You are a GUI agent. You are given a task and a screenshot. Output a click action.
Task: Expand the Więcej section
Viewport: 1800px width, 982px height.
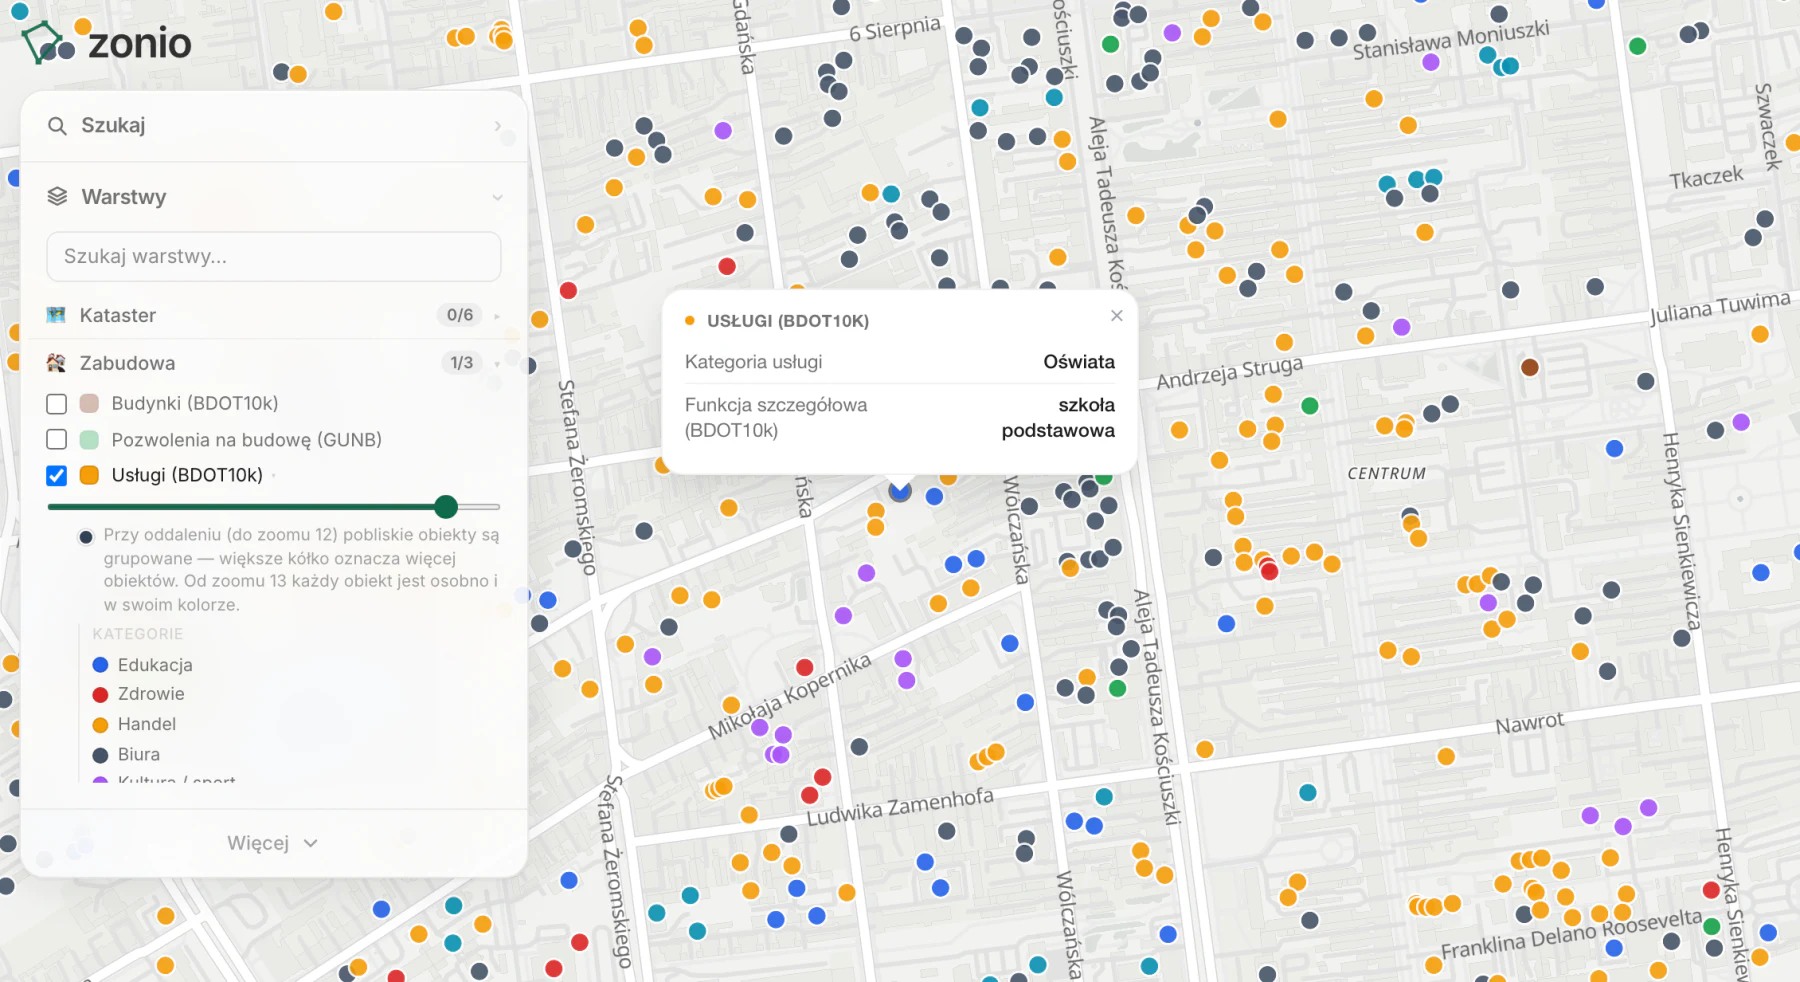click(273, 843)
